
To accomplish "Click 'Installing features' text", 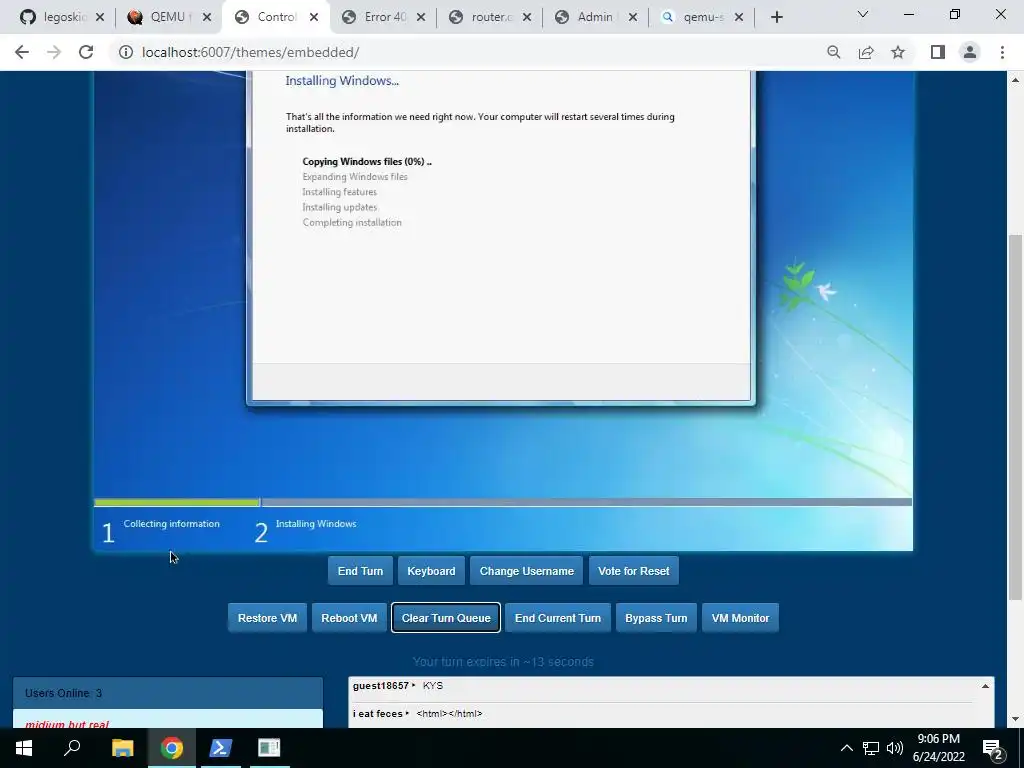I will [x=340, y=192].
